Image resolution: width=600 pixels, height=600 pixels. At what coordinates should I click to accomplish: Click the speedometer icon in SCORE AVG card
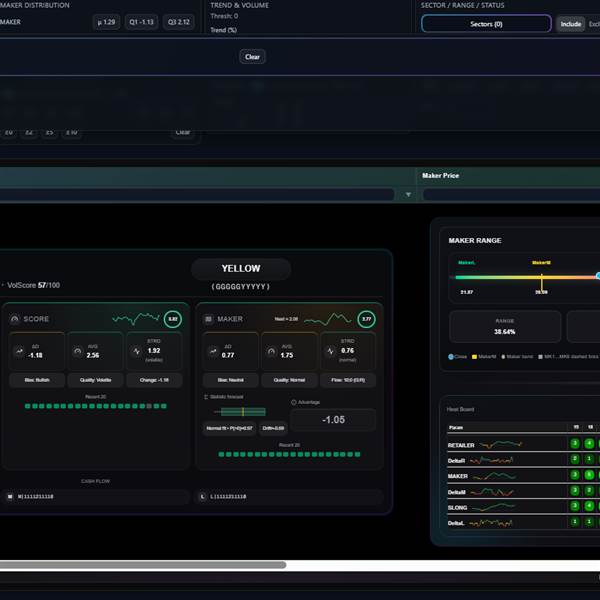[79, 351]
